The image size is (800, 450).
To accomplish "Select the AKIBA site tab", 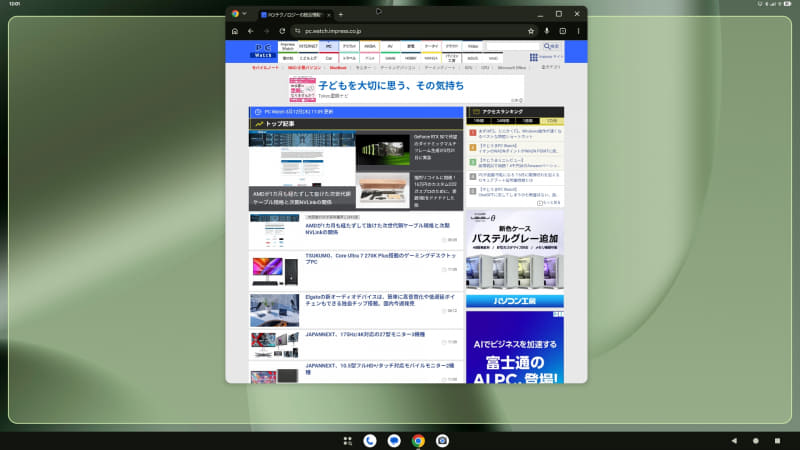I will click(370, 46).
